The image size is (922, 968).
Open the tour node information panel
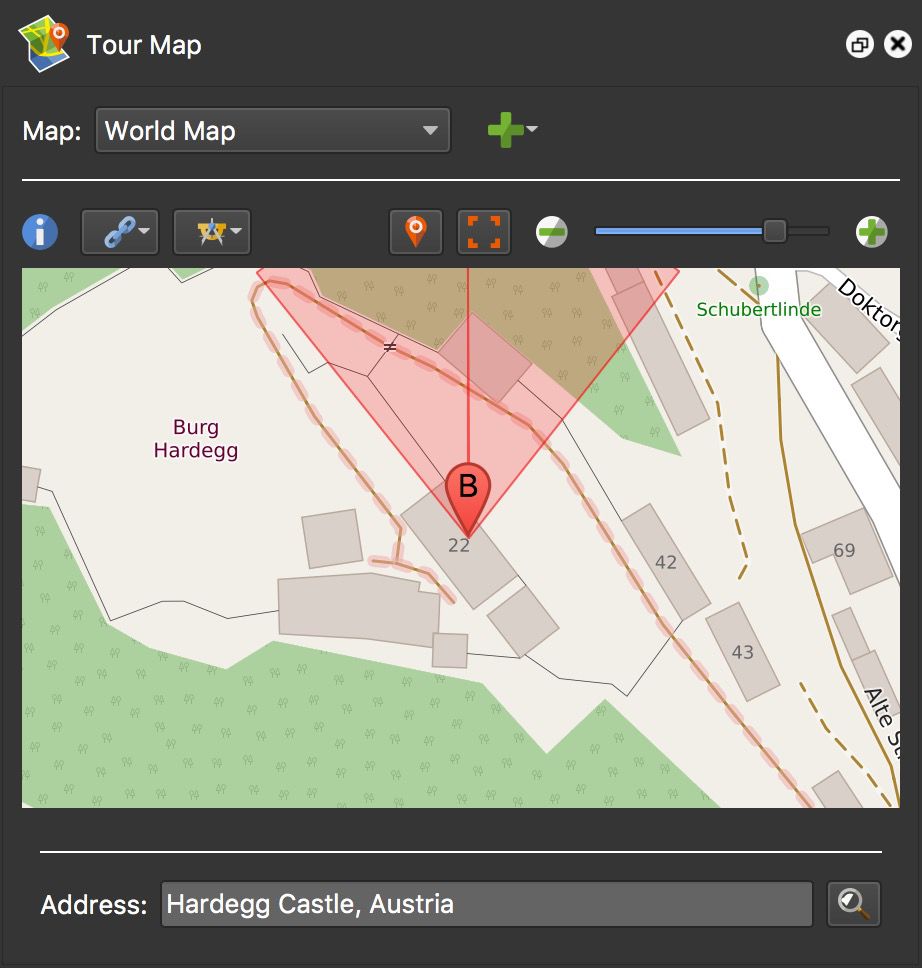pos(40,231)
